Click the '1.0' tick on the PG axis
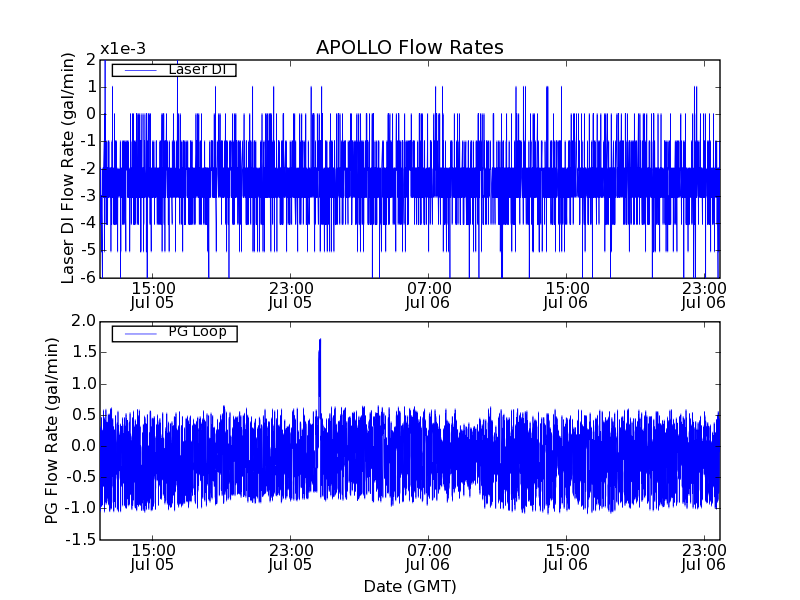This screenshot has height=600, width=800. click(84, 384)
